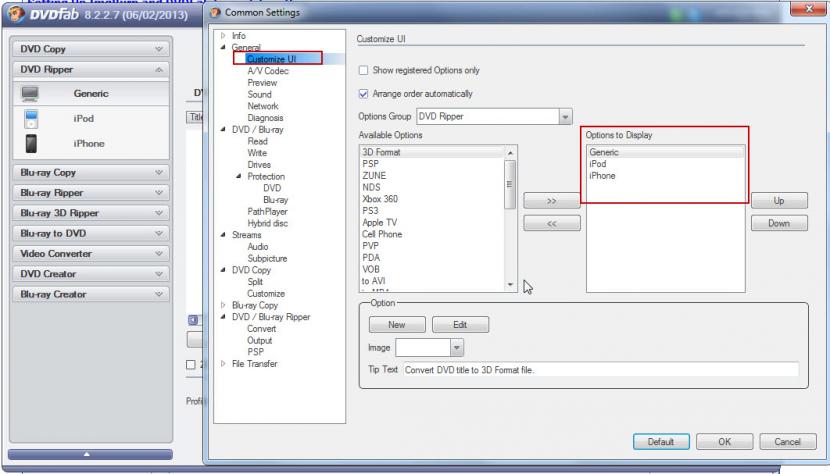Expand the Blu-ray to DVD section
Screen dimensions: 830x474
(x=91, y=233)
